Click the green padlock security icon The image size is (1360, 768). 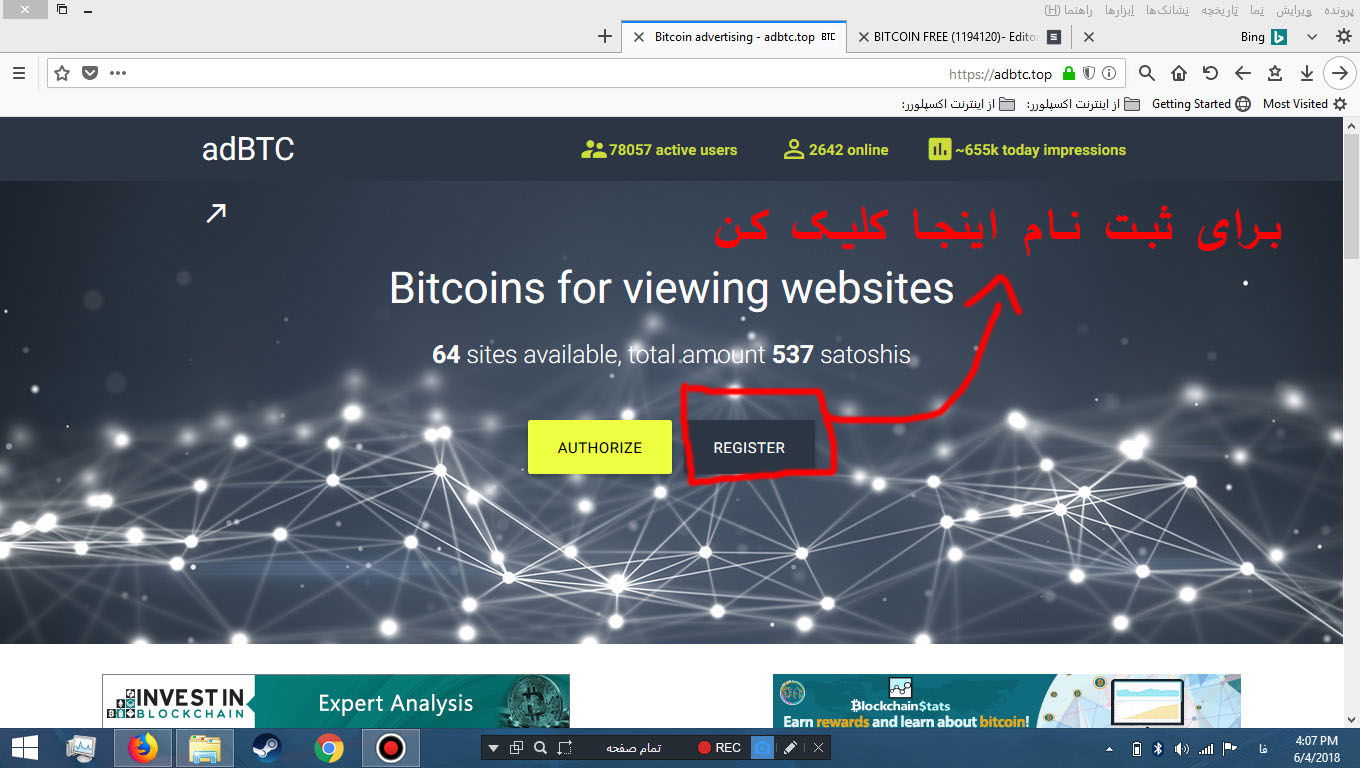point(1069,73)
